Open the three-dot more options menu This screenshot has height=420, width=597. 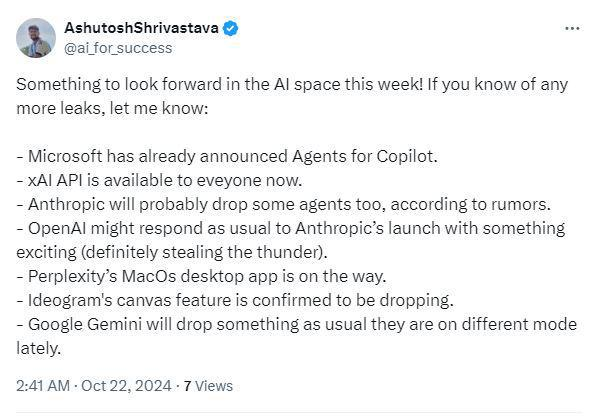pyautogui.click(x=572, y=29)
